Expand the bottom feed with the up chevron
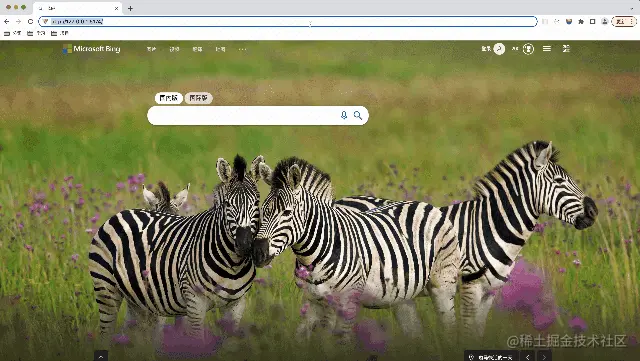This screenshot has height=361, width=640. [101, 356]
